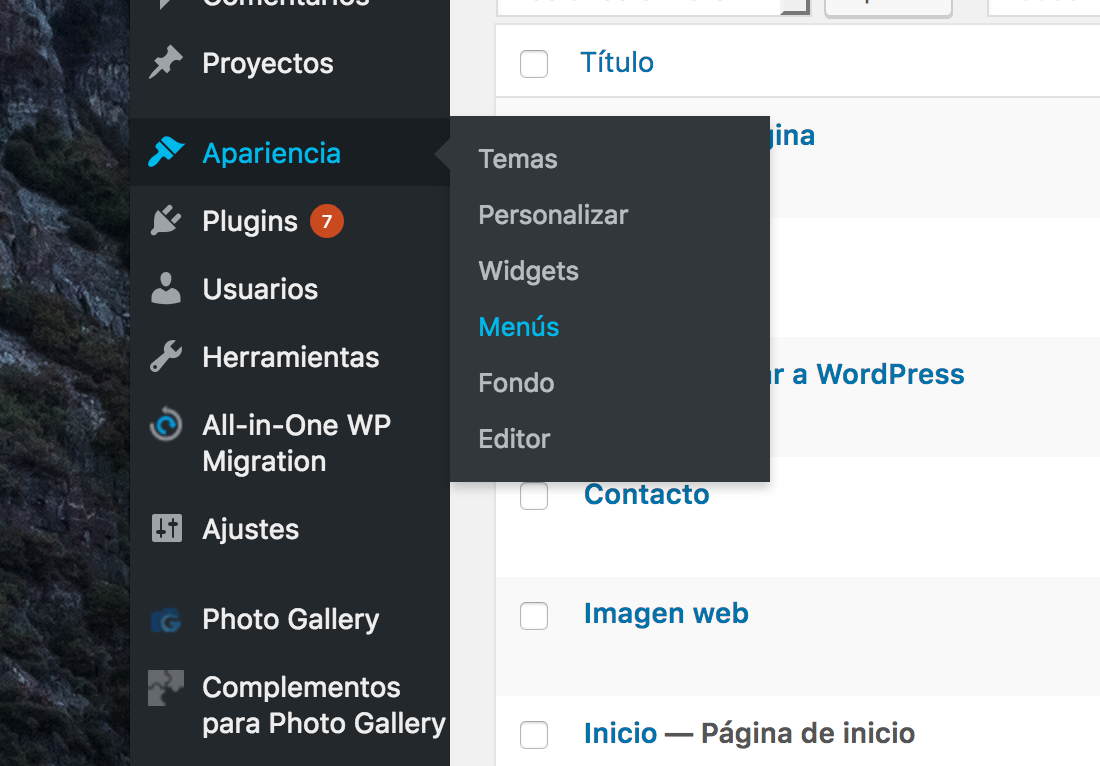This screenshot has height=766, width=1100.
Task: Click the All-in-One WP Migration icon
Action: [x=166, y=424]
